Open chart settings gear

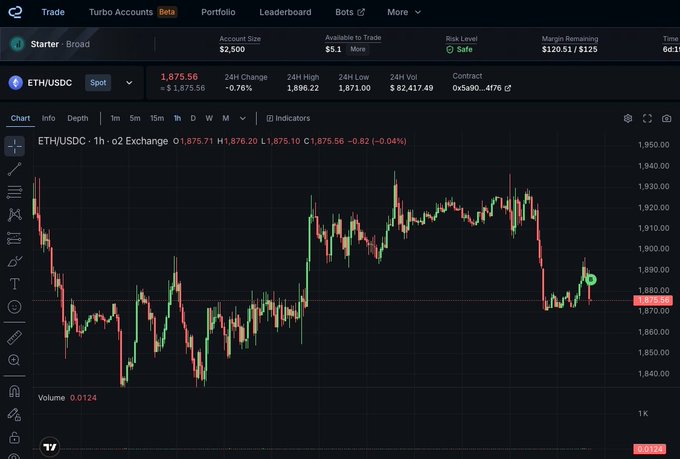tap(628, 118)
